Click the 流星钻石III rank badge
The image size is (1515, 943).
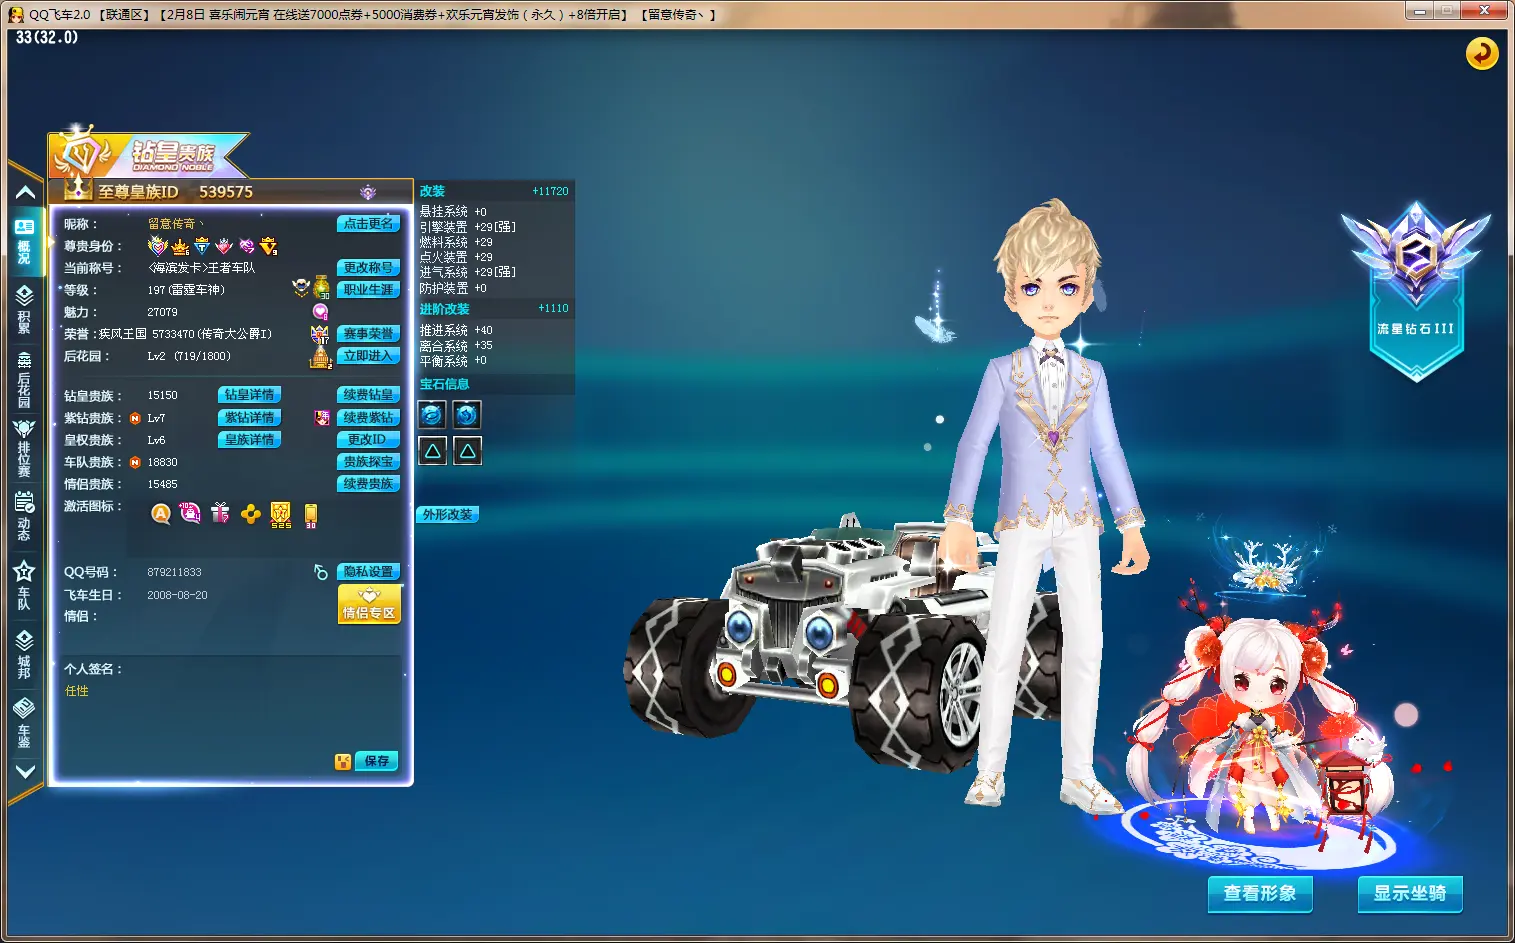pyautogui.click(x=1416, y=290)
